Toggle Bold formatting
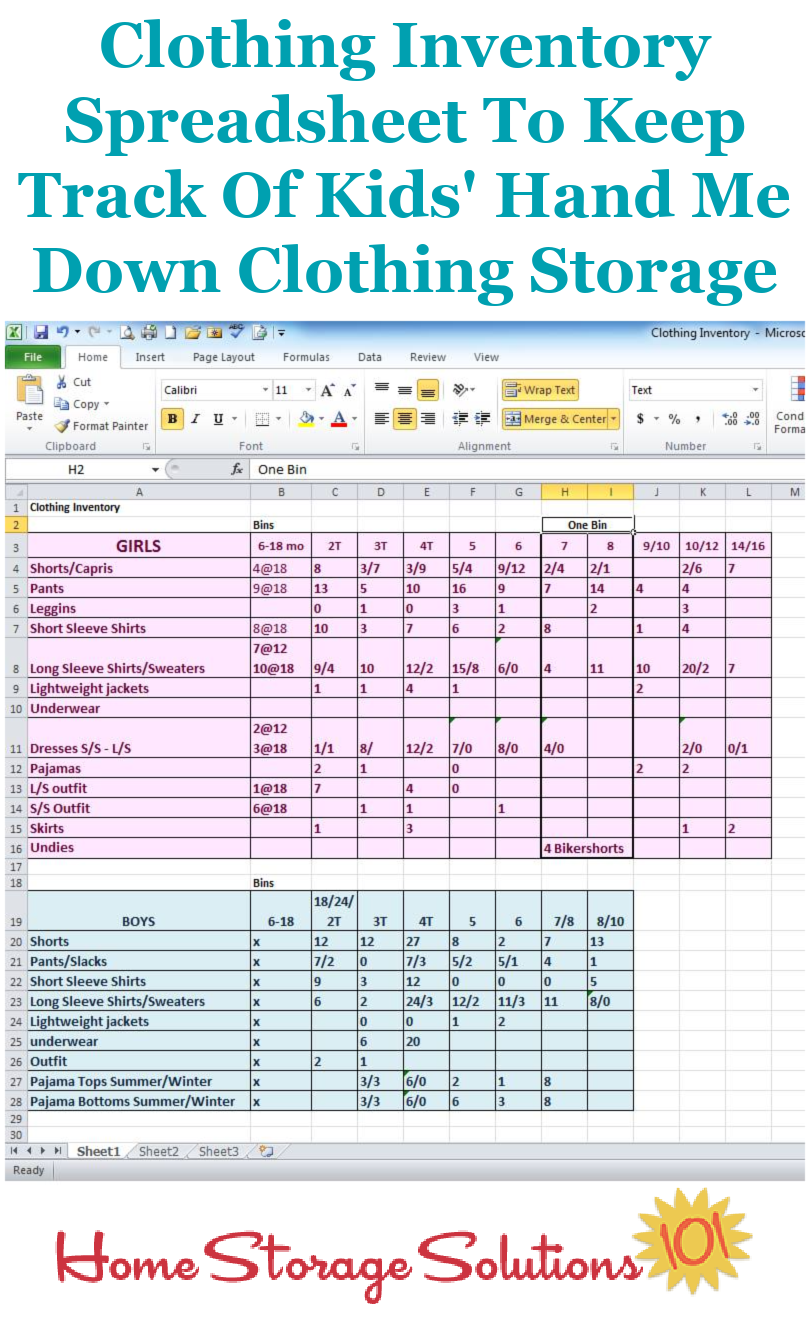 tap(172, 419)
